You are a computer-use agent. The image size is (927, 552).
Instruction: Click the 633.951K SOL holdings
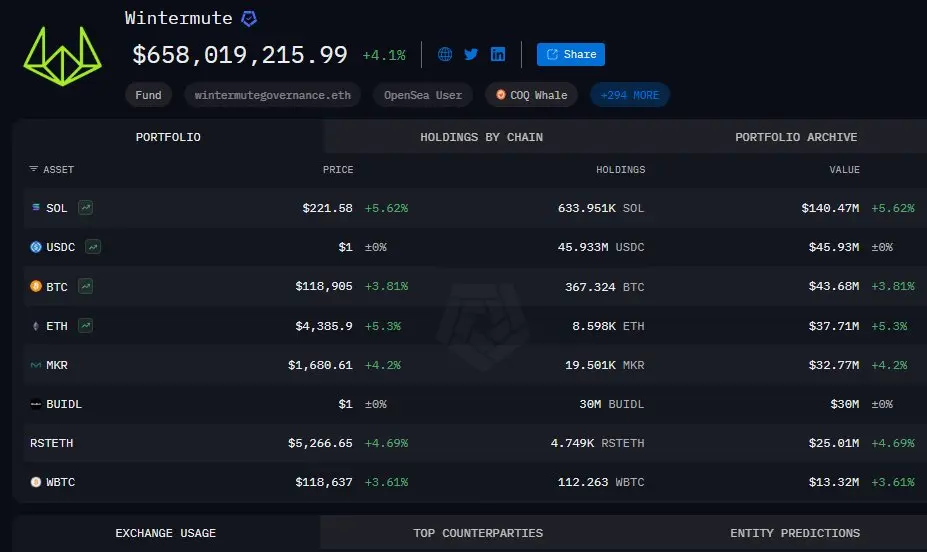click(601, 208)
